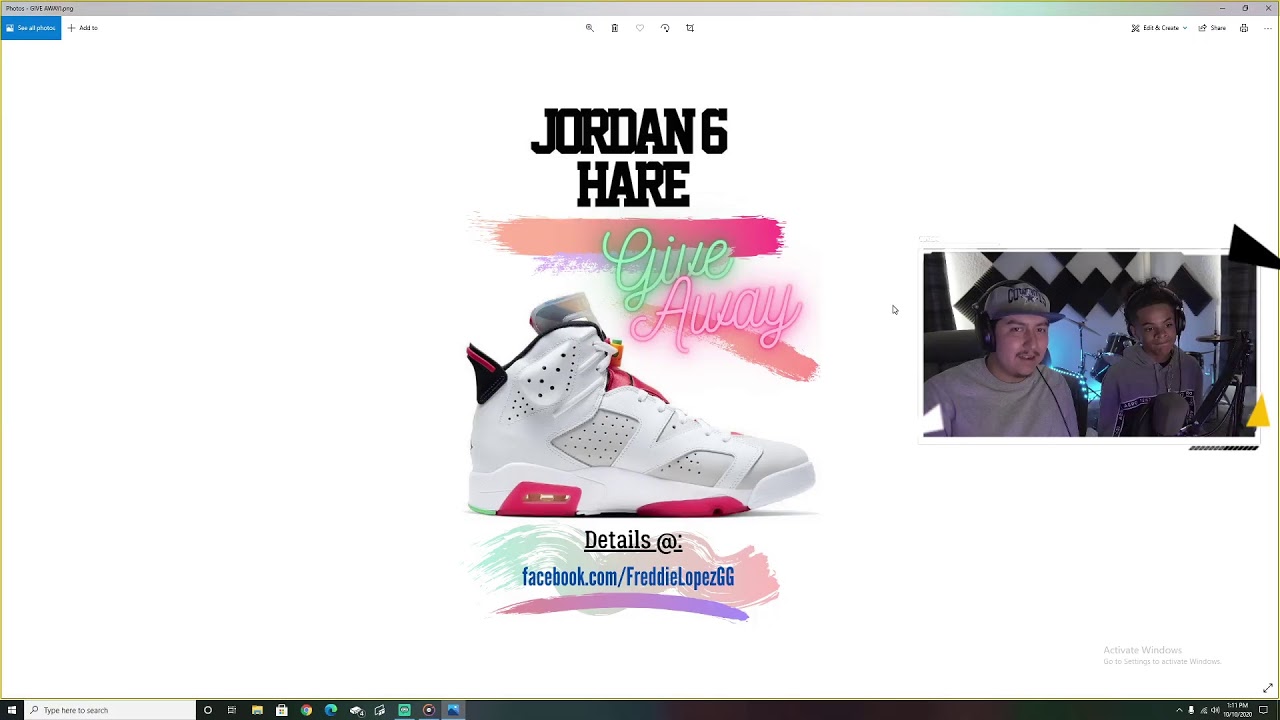Open the Windows Start menu
1280x720 pixels.
12,710
